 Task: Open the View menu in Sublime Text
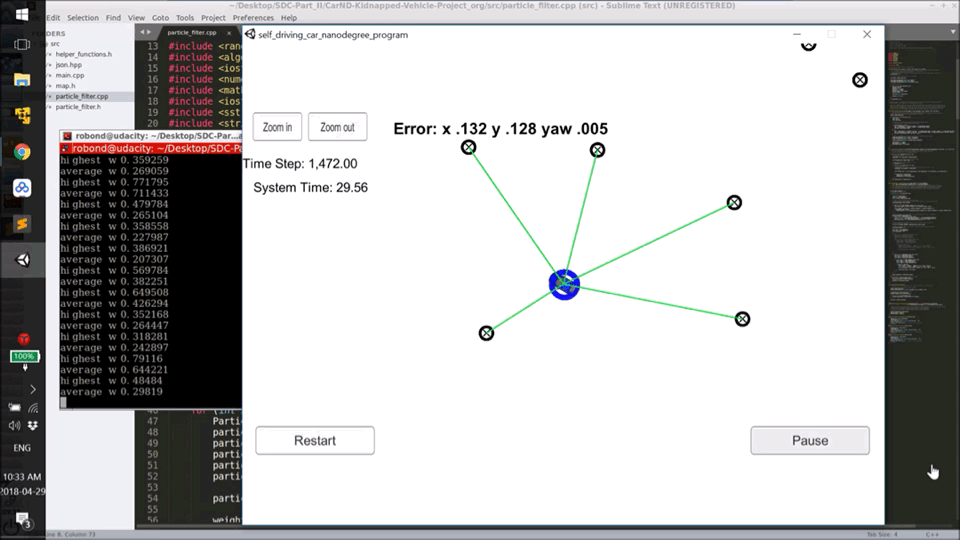[136, 18]
